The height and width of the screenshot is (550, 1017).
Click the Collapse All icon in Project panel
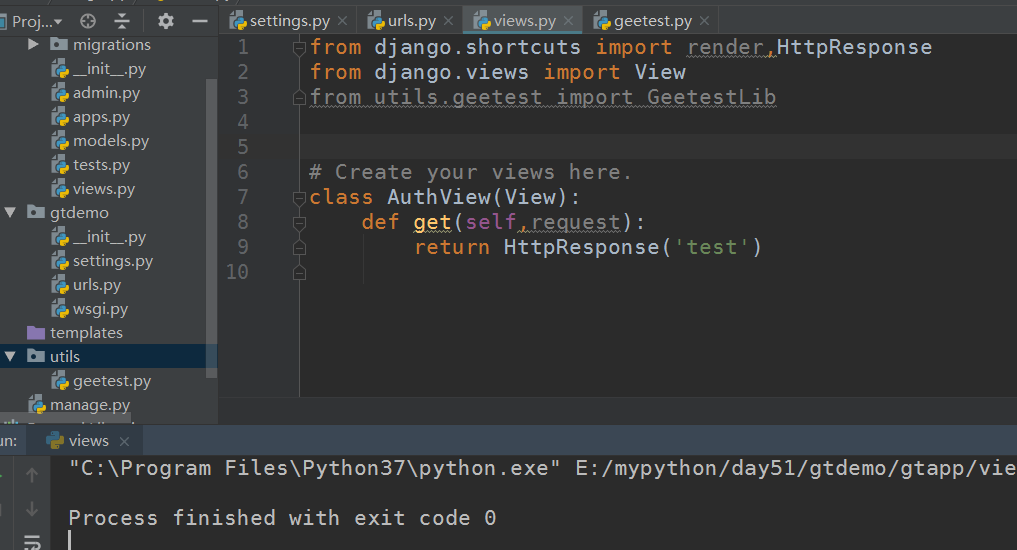point(122,21)
